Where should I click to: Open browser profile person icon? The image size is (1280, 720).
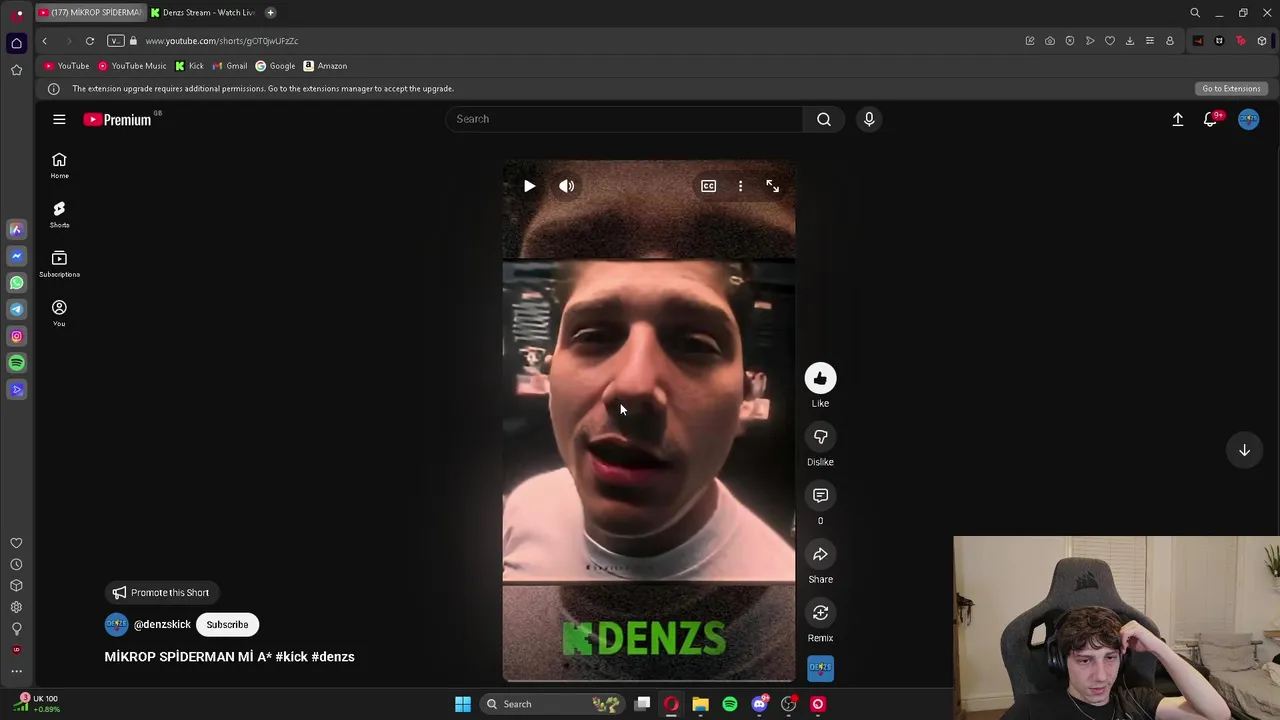click(1170, 41)
